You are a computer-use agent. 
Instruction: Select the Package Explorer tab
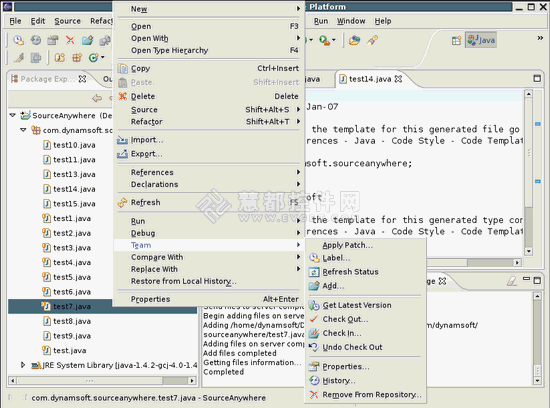pyautogui.click(x=47, y=79)
